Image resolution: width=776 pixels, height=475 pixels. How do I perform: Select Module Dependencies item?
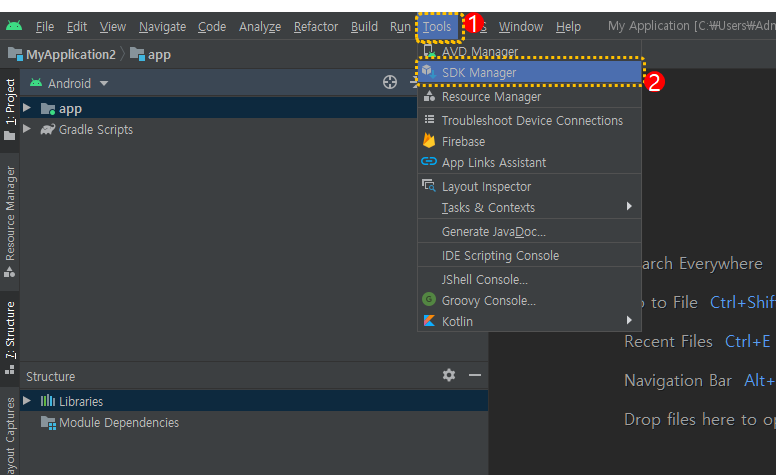pos(119,423)
